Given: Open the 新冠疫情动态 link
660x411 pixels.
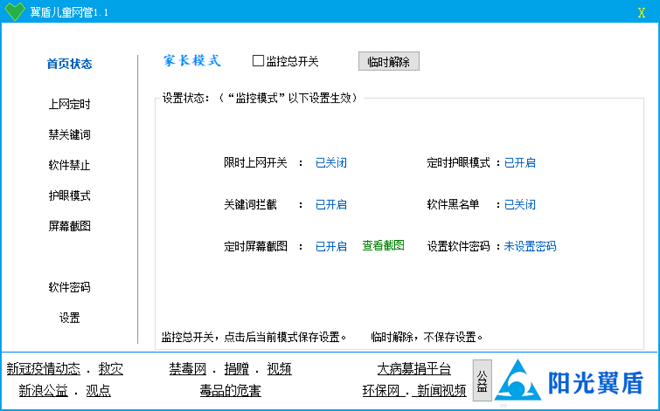Looking at the screenshot, I should click(x=45, y=369).
